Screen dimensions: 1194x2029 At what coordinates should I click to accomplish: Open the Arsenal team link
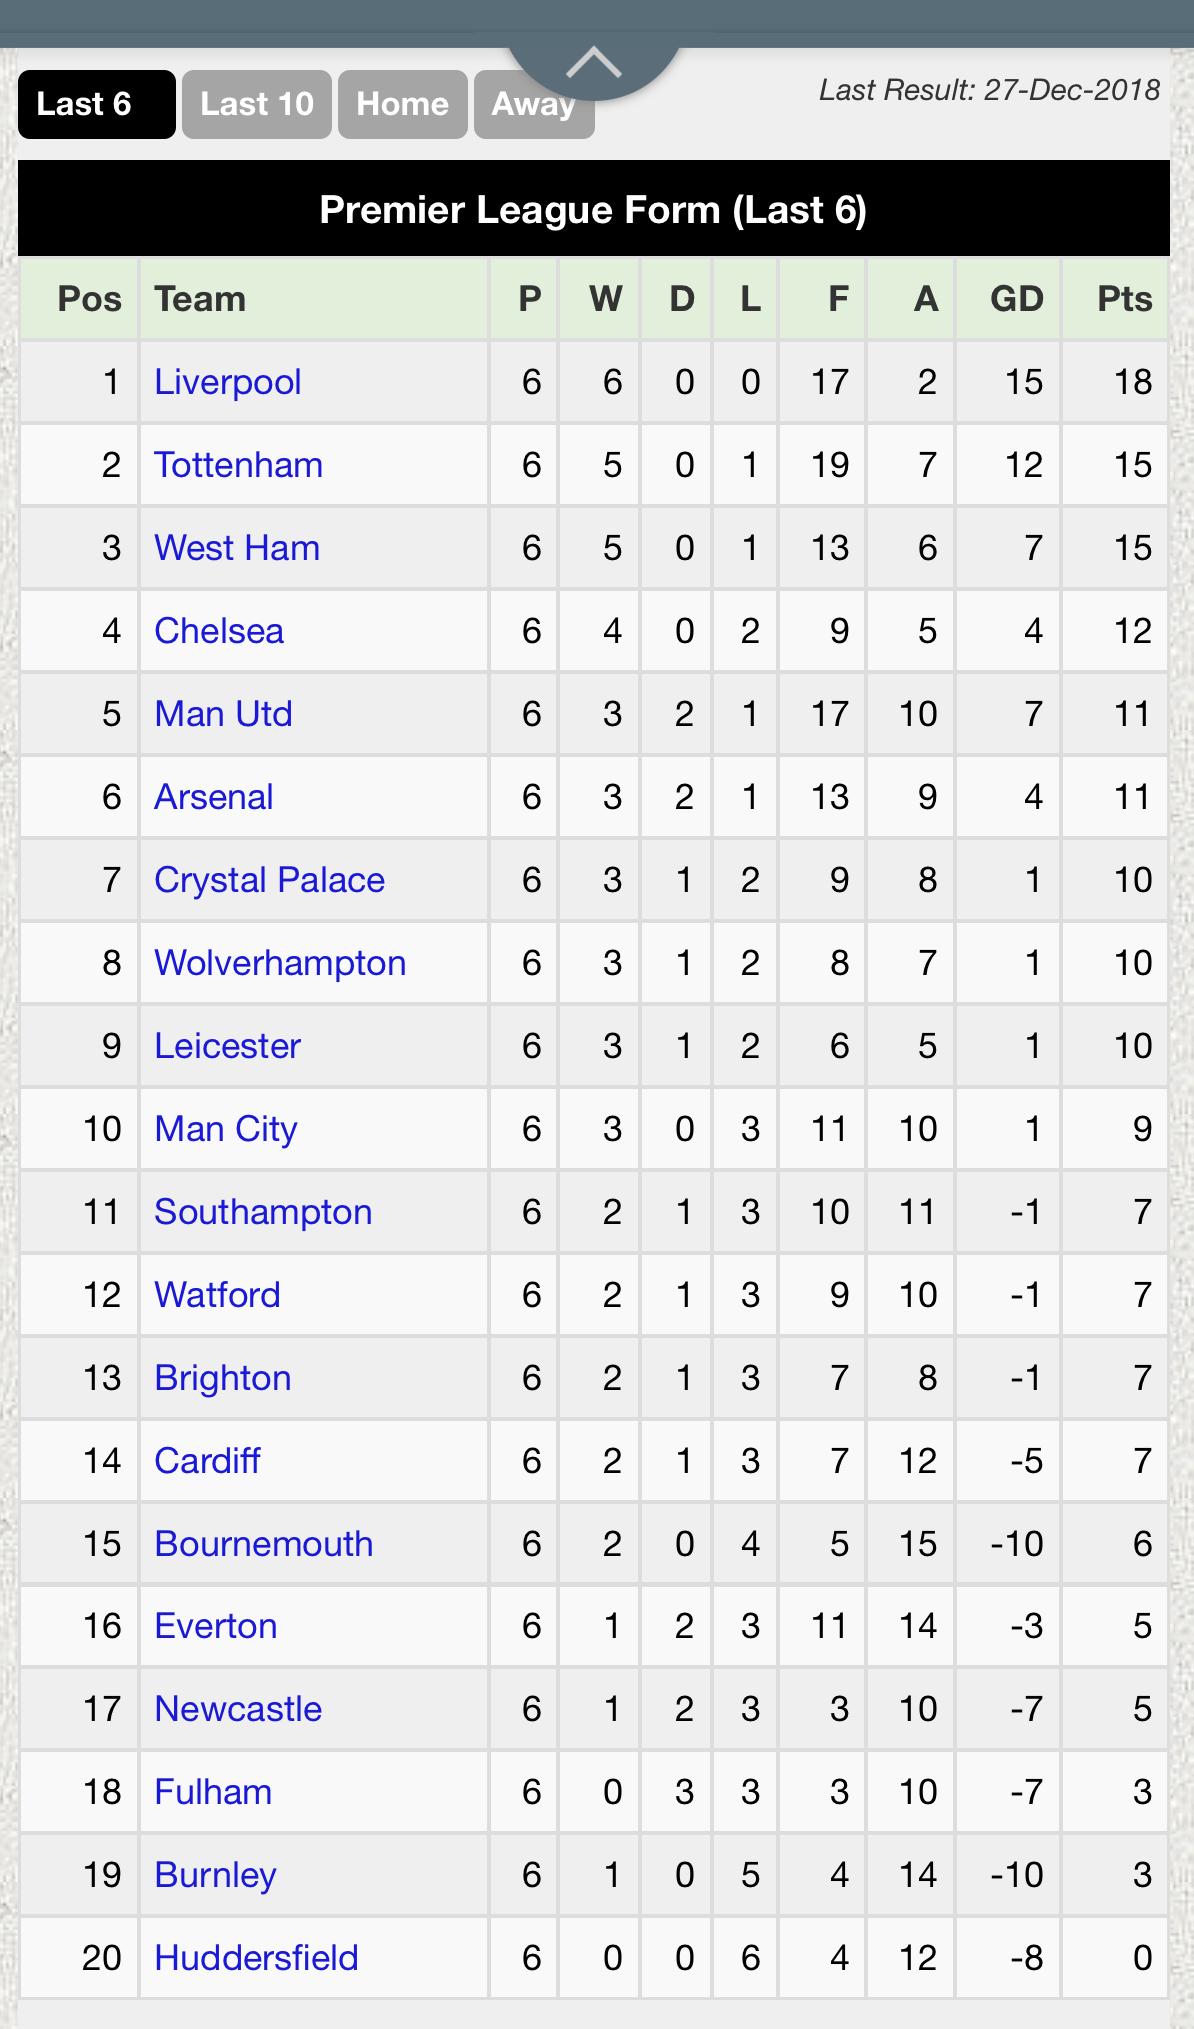point(214,797)
